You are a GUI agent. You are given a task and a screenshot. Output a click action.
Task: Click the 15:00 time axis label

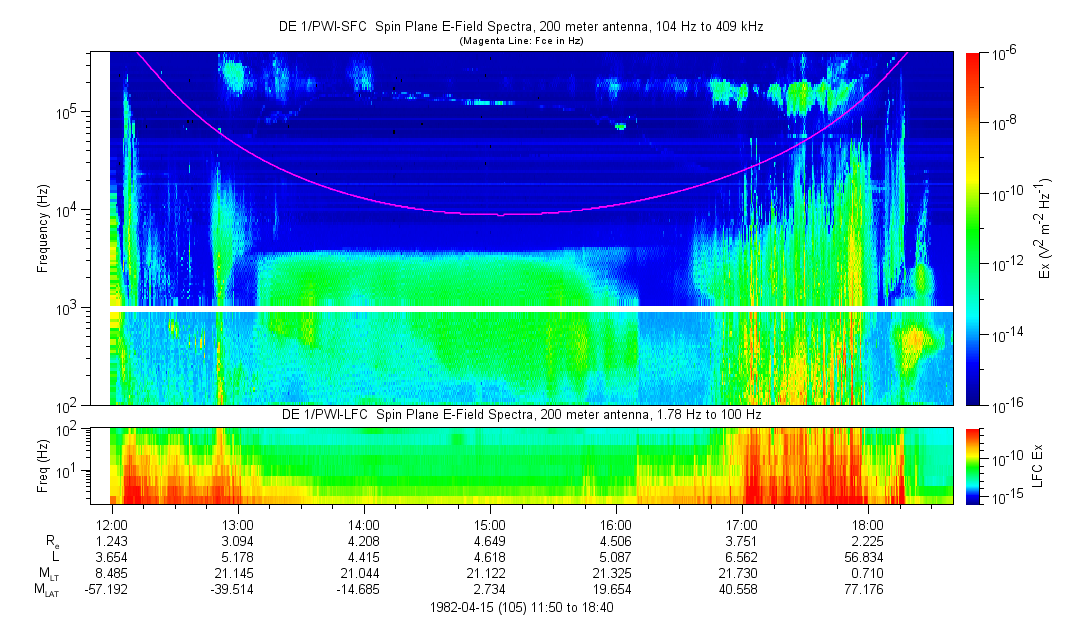pyautogui.click(x=489, y=525)
